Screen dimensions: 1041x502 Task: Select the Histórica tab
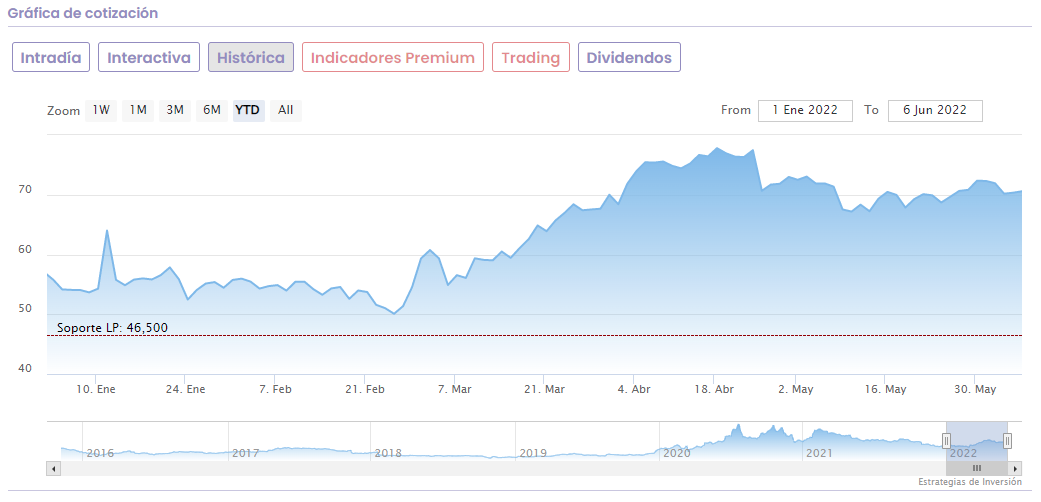pyautogui.click(x=251, y=57)
